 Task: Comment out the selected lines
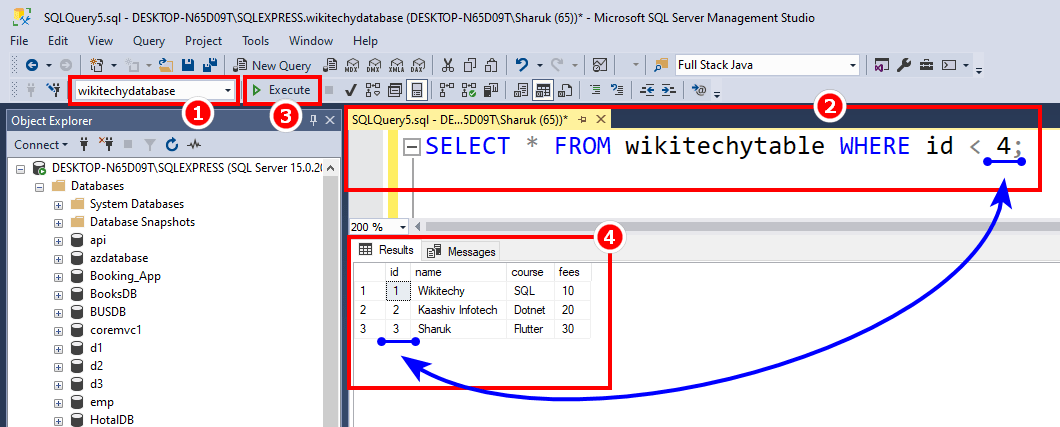594,90
